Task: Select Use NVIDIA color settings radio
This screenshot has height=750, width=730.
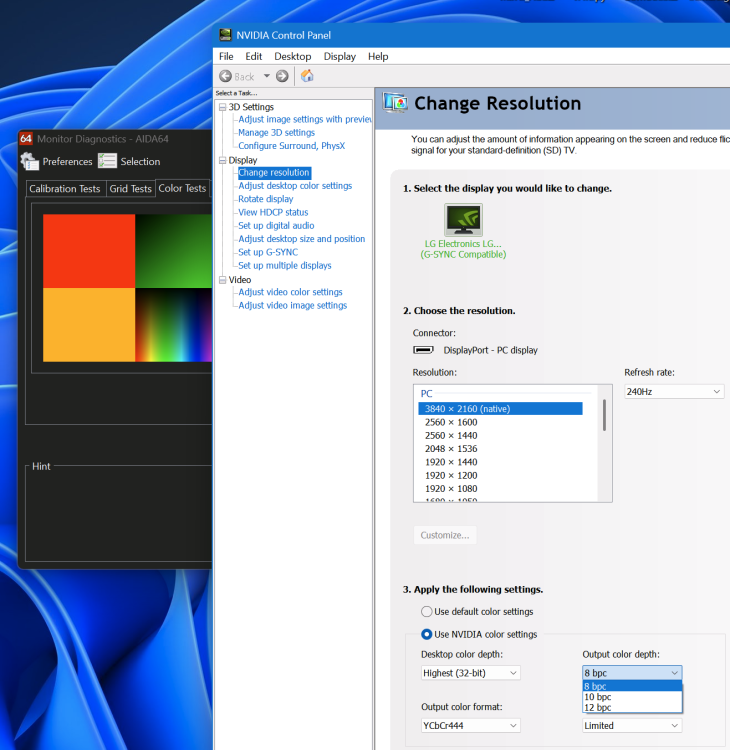Action: tap(428, 634)
